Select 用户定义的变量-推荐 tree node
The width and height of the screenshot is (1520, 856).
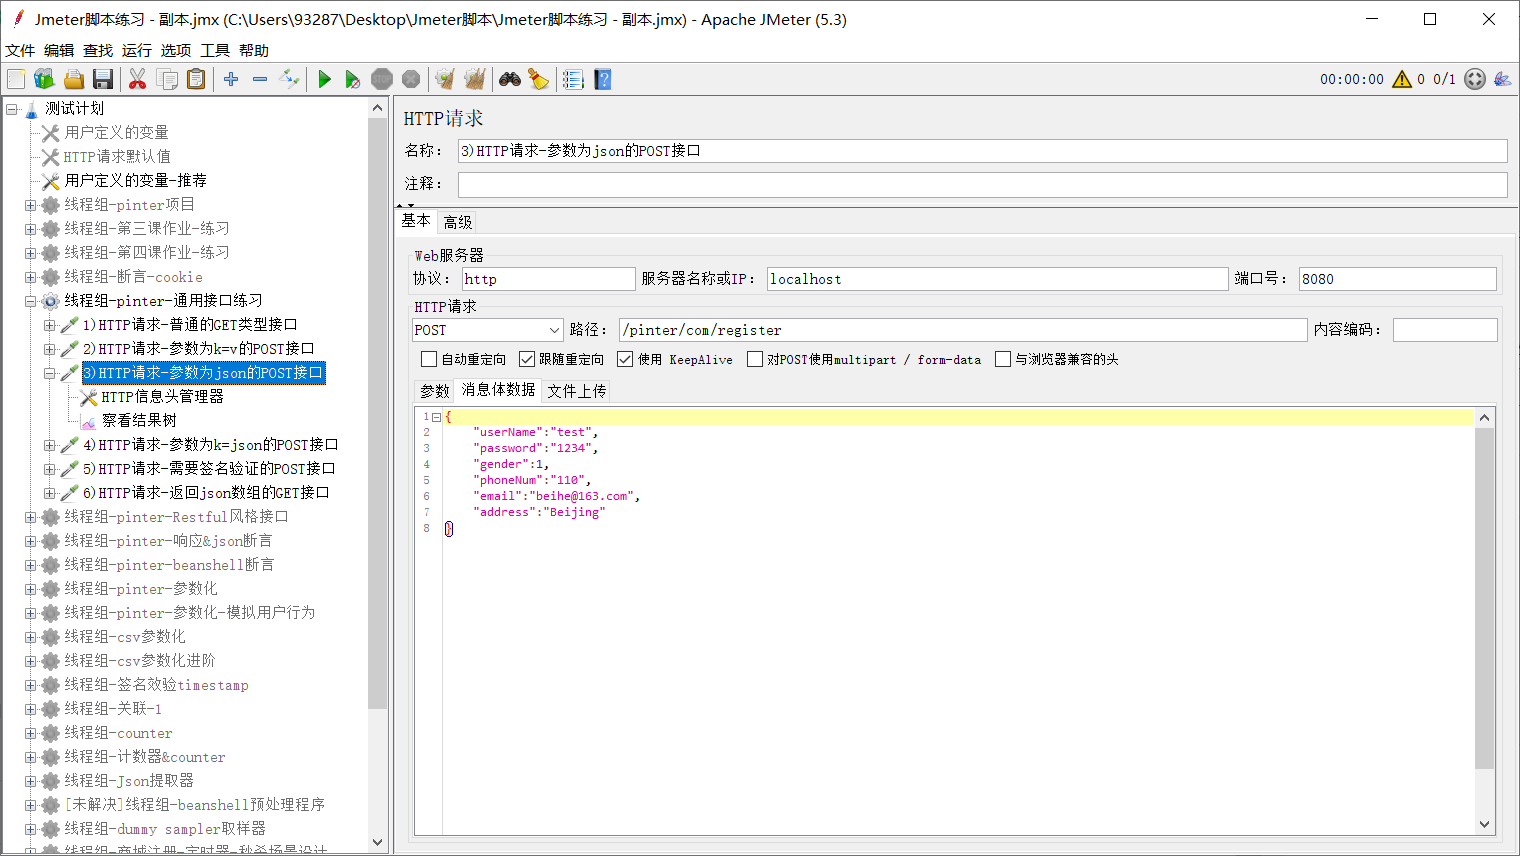[135, 180]
